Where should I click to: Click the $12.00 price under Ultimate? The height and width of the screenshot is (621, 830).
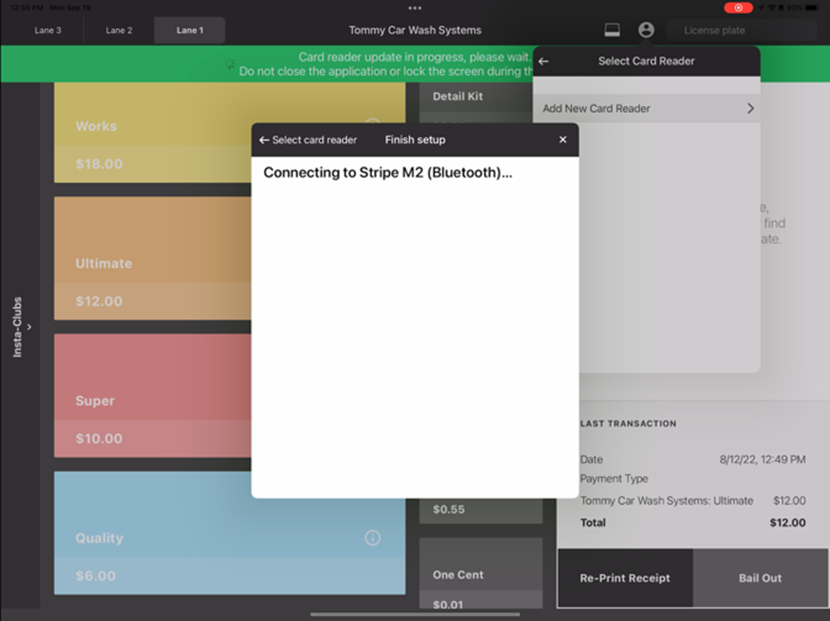tap(99, 301)
